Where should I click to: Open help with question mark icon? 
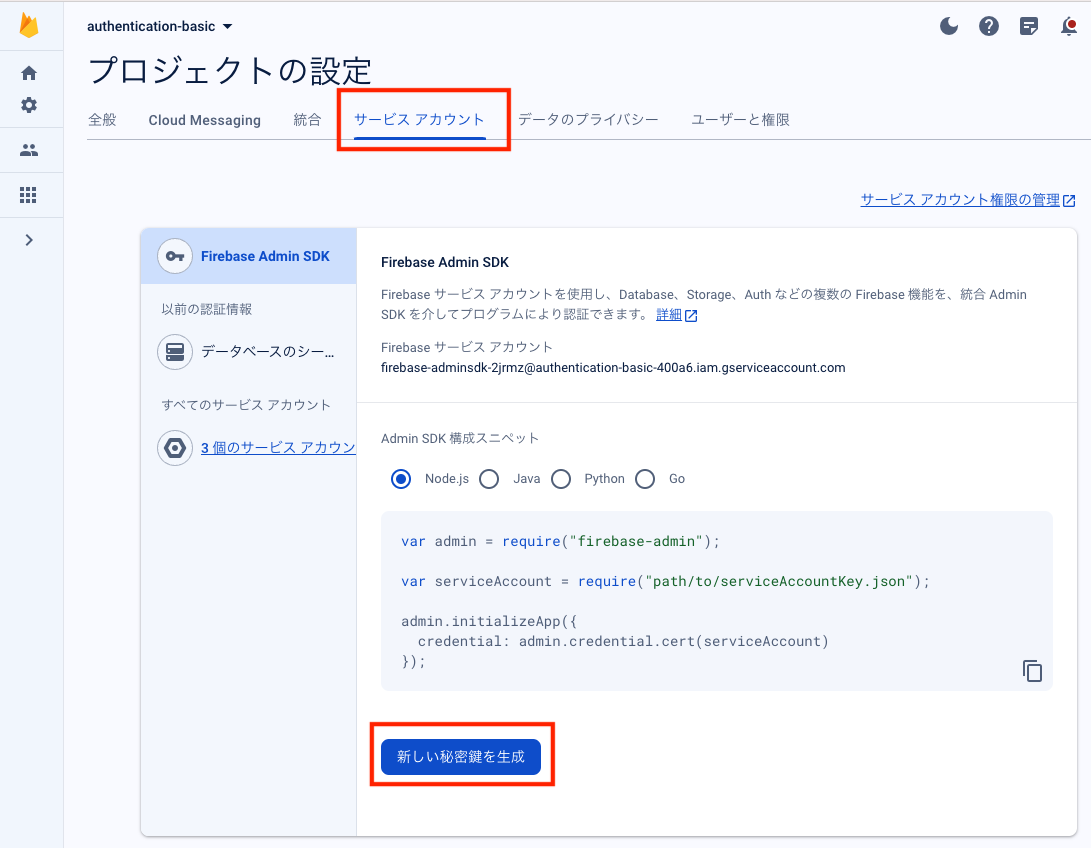click(989, 27)
